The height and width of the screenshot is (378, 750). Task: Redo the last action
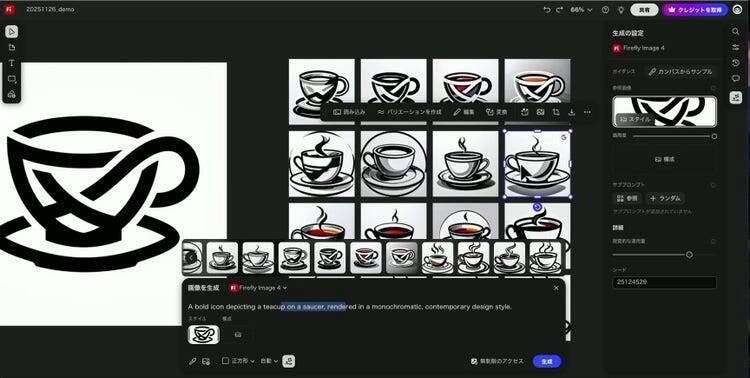point(560,10)
